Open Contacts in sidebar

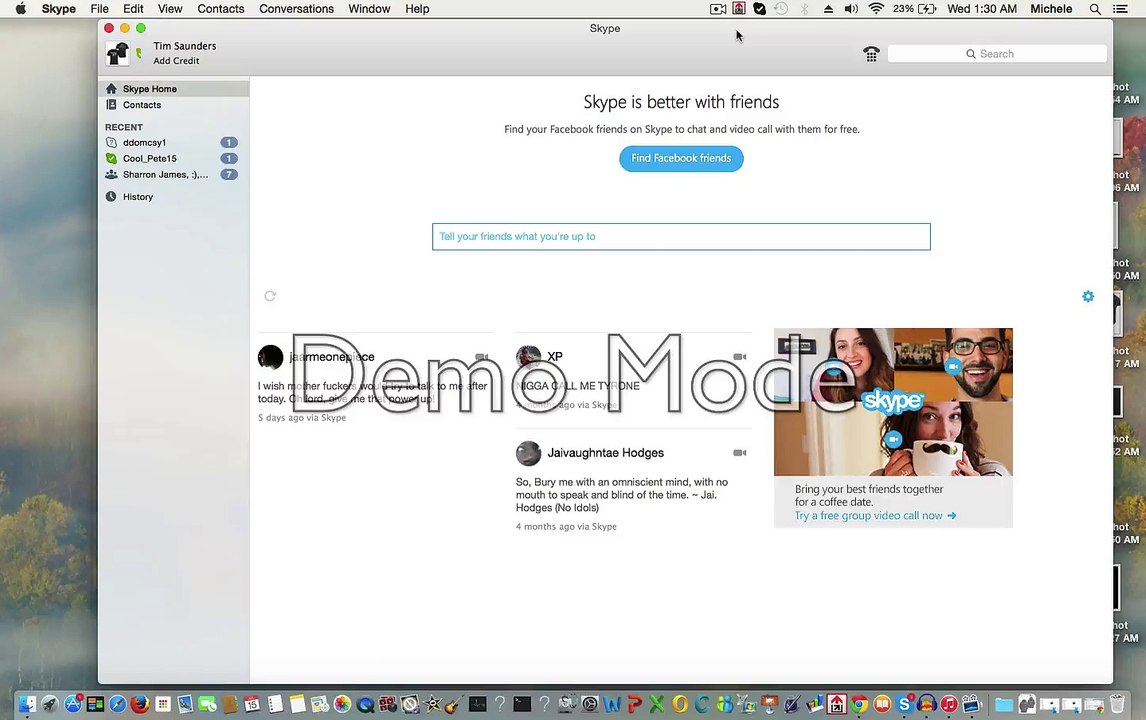(173, 105)
